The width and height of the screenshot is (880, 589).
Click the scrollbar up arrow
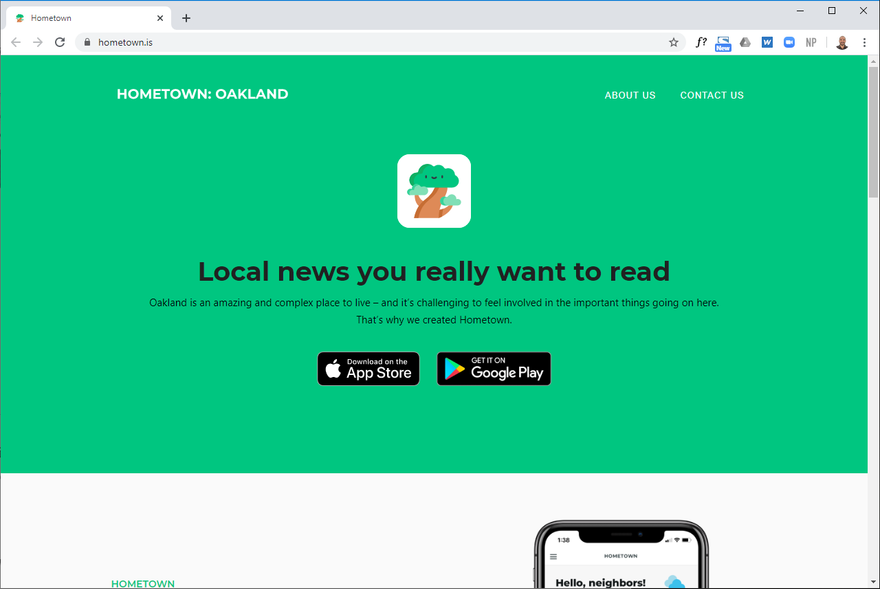(873, 61)
